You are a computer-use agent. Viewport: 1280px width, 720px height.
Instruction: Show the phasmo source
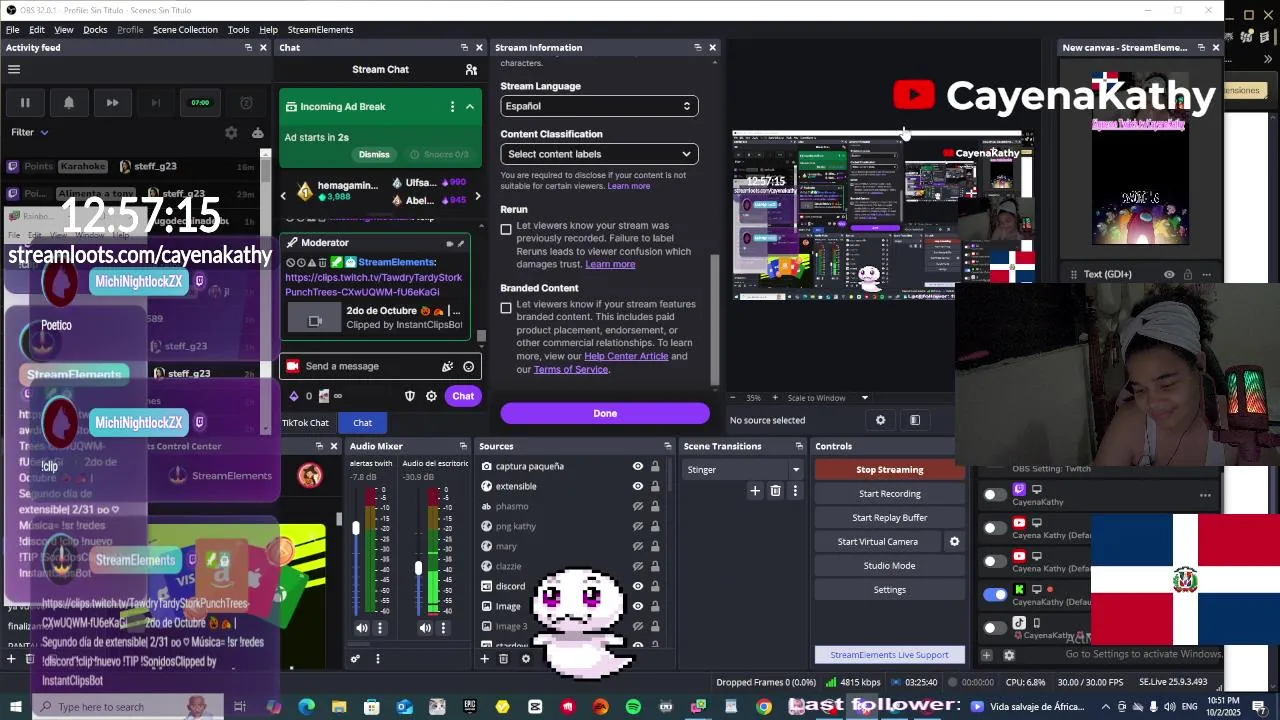click(637, 506)
